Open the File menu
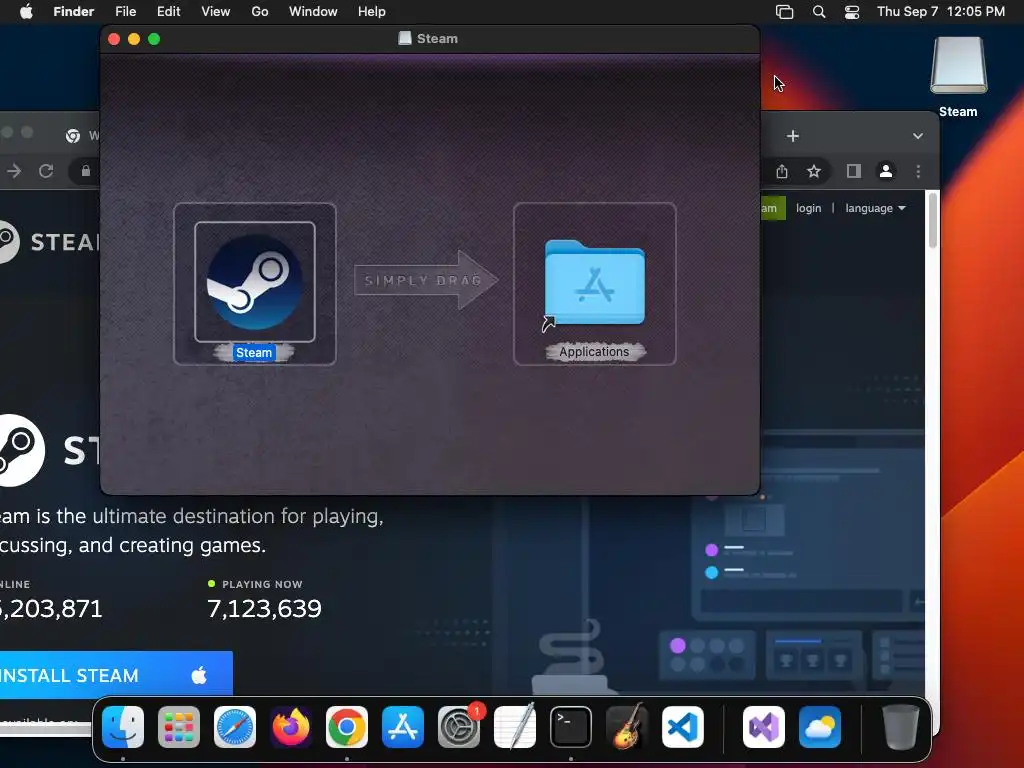The height and width of the screenshot is (768, 1024). 125,12
